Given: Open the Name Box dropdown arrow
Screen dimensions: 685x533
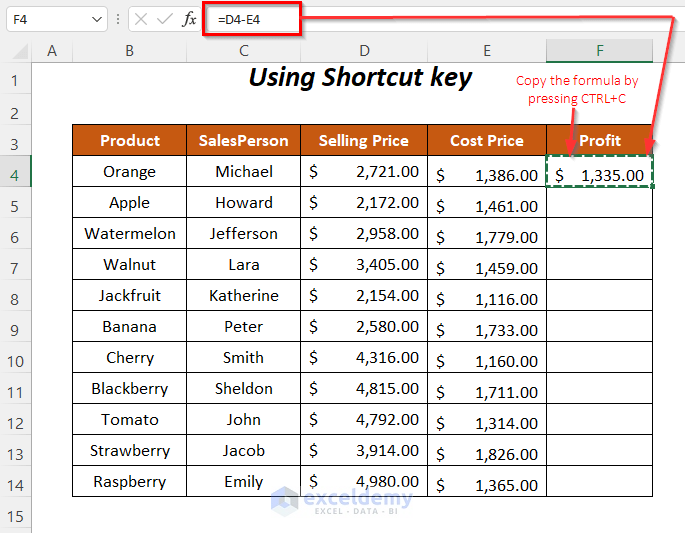Looking at the screenshot, I should pos(97,19).
